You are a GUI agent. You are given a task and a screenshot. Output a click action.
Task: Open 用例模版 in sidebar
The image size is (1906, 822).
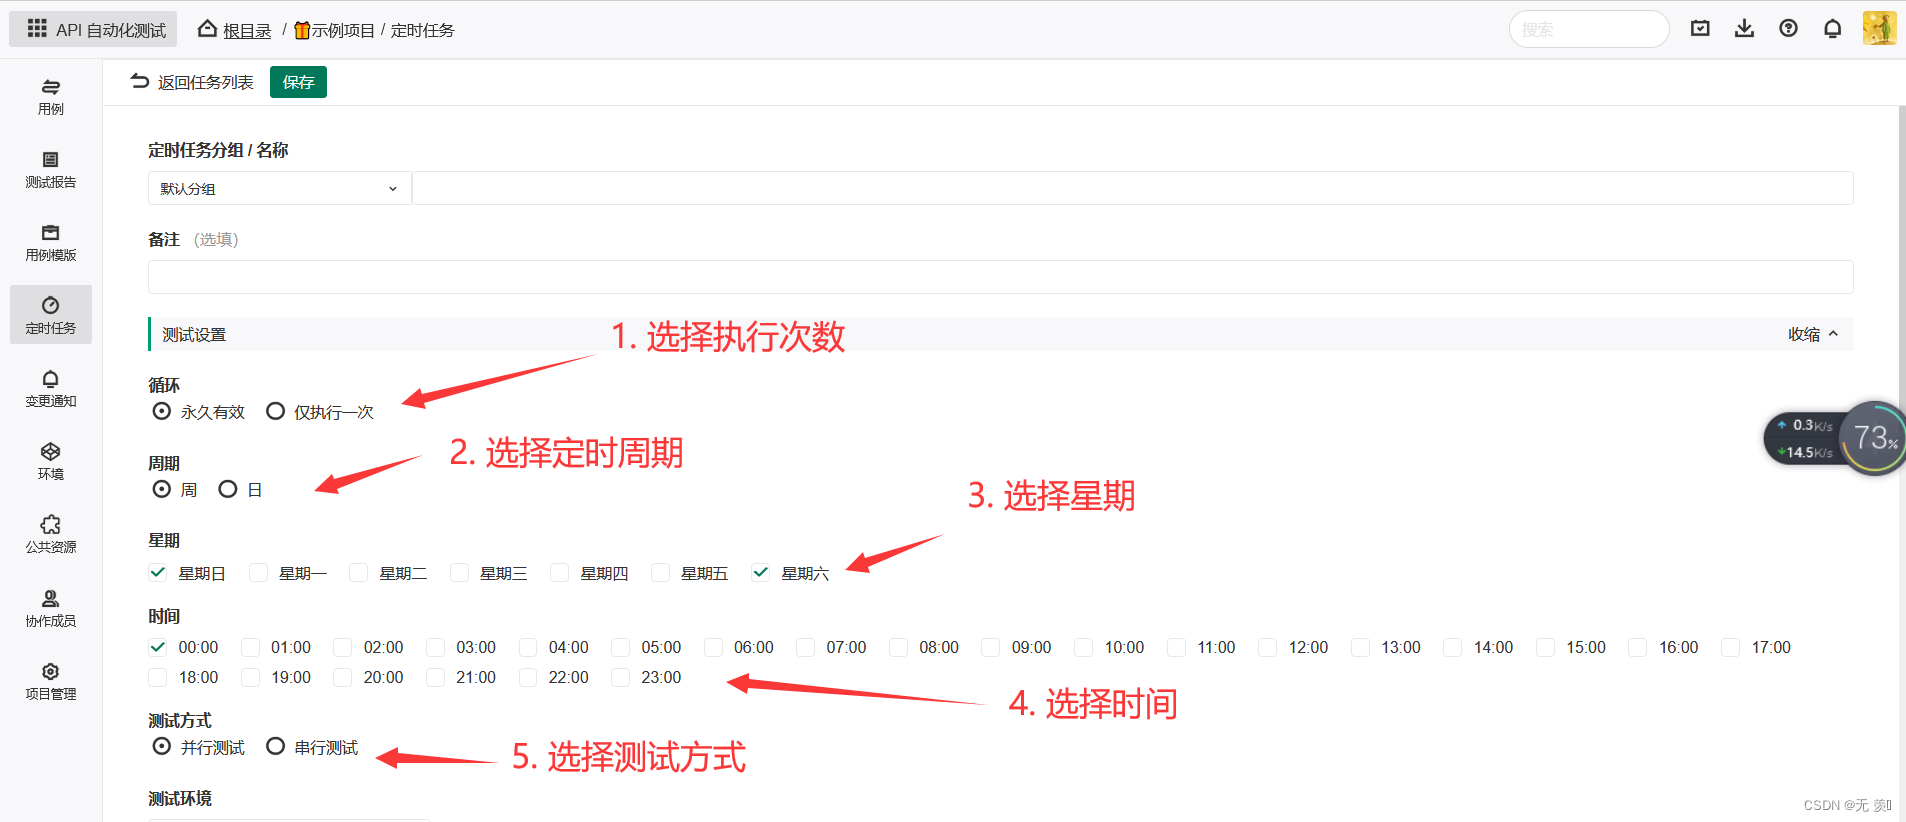(51, 242)
